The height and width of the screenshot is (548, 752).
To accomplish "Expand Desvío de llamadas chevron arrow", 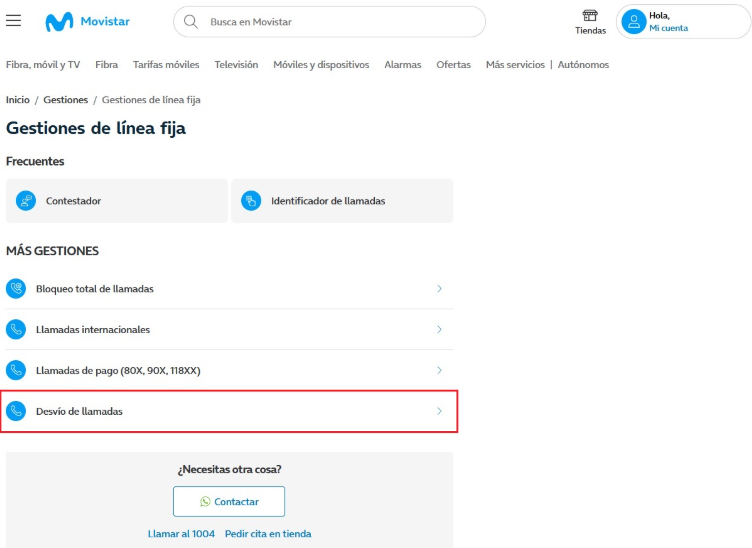I will [x=439, y=411].
